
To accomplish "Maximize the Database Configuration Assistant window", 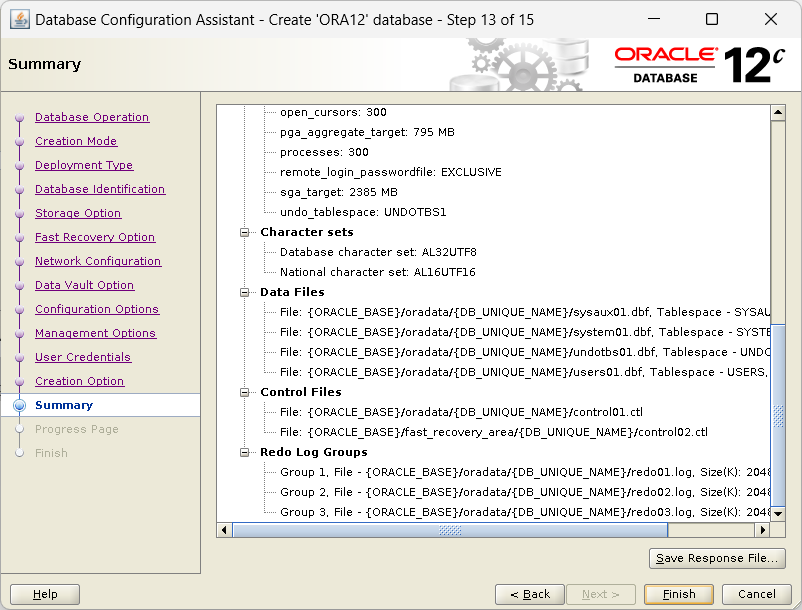I will click(711, 19).
